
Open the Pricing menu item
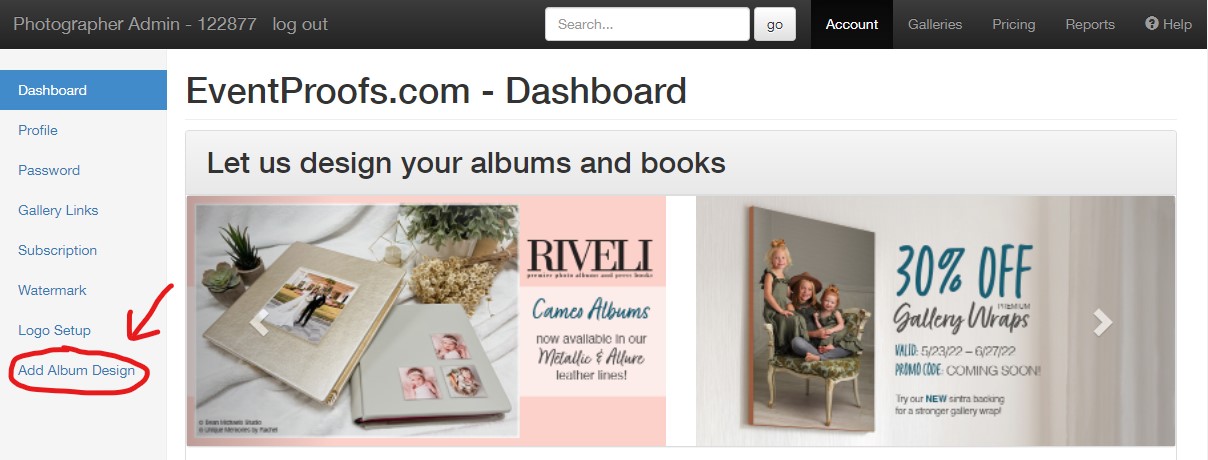[1014, 24]
